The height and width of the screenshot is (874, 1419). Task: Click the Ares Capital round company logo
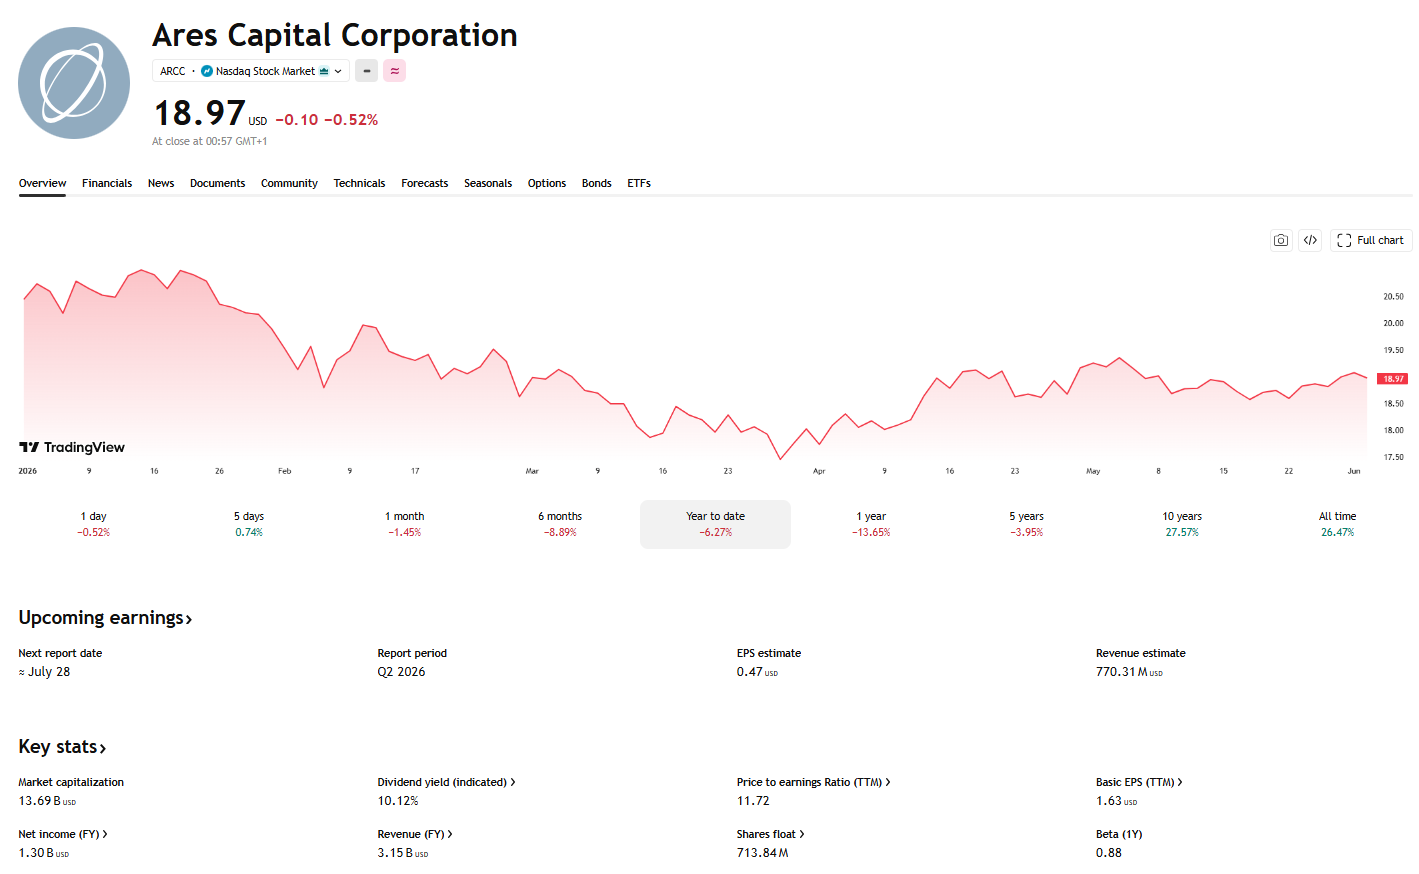click(74, 83)
